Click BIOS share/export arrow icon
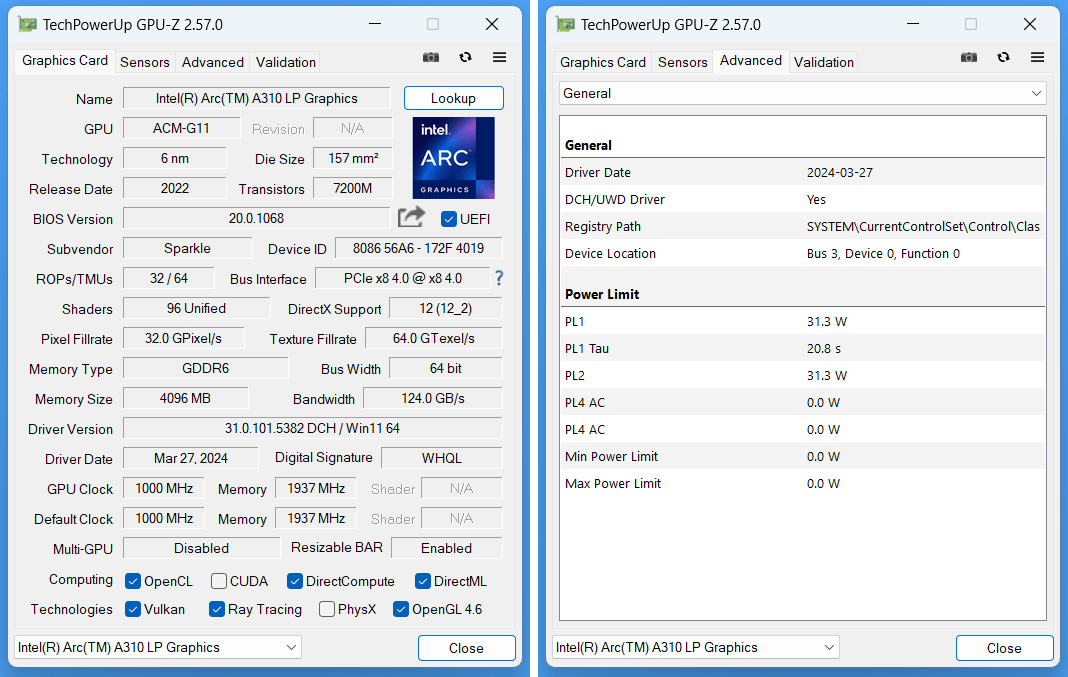This screenshot has width=1068, height=677. point(411,217)
